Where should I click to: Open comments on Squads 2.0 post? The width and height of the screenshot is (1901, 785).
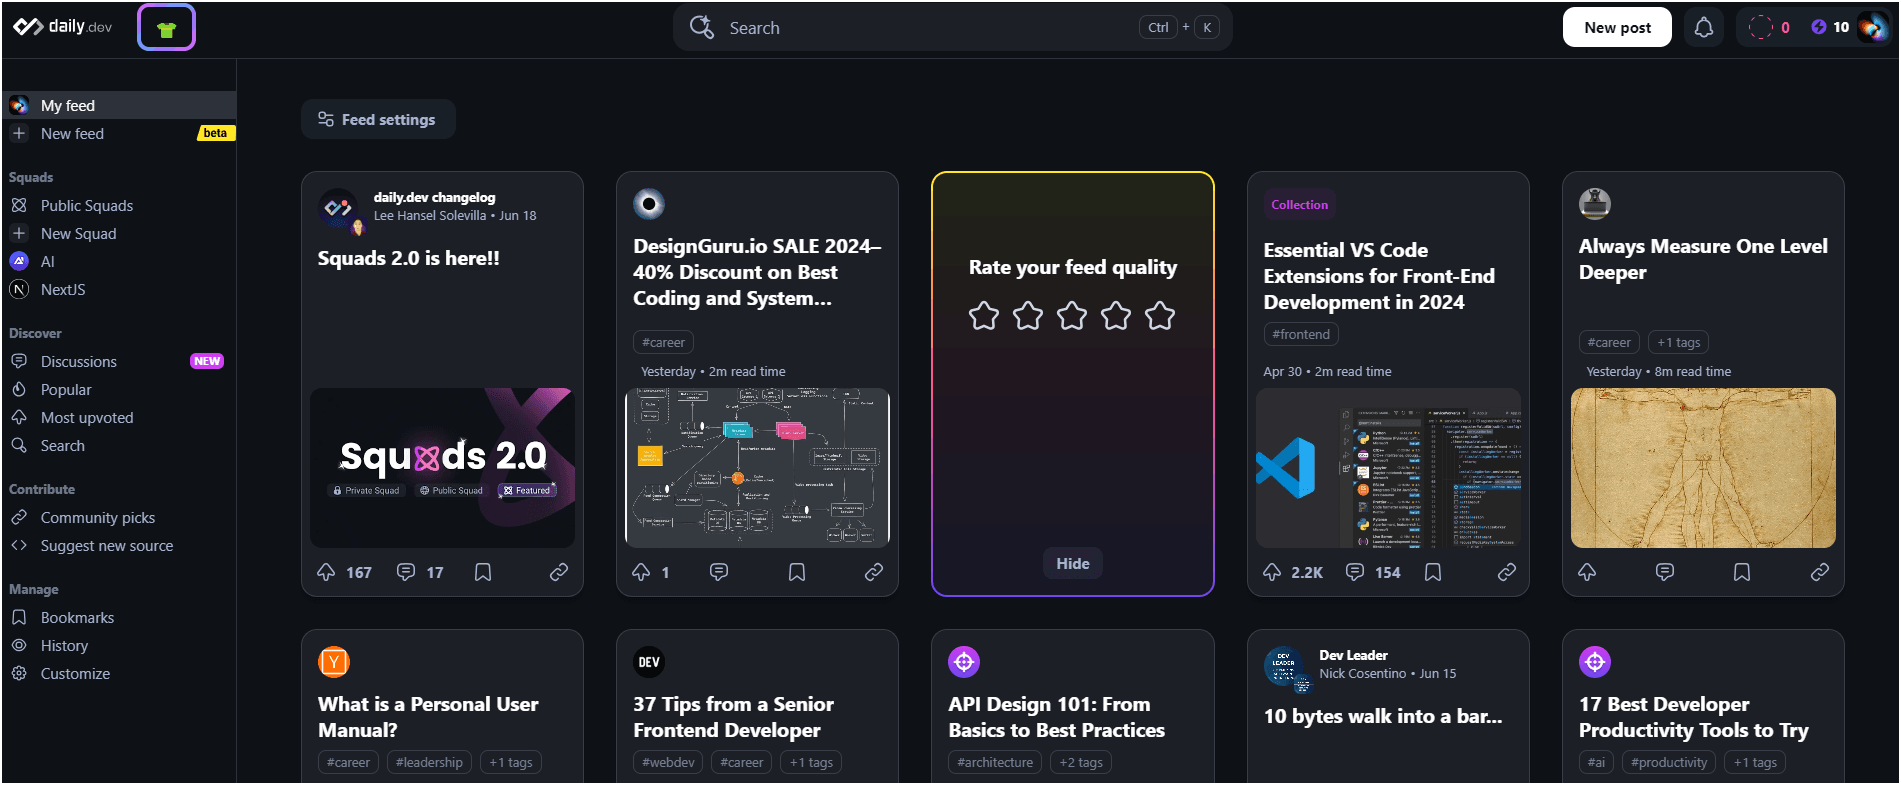(406, 572)
